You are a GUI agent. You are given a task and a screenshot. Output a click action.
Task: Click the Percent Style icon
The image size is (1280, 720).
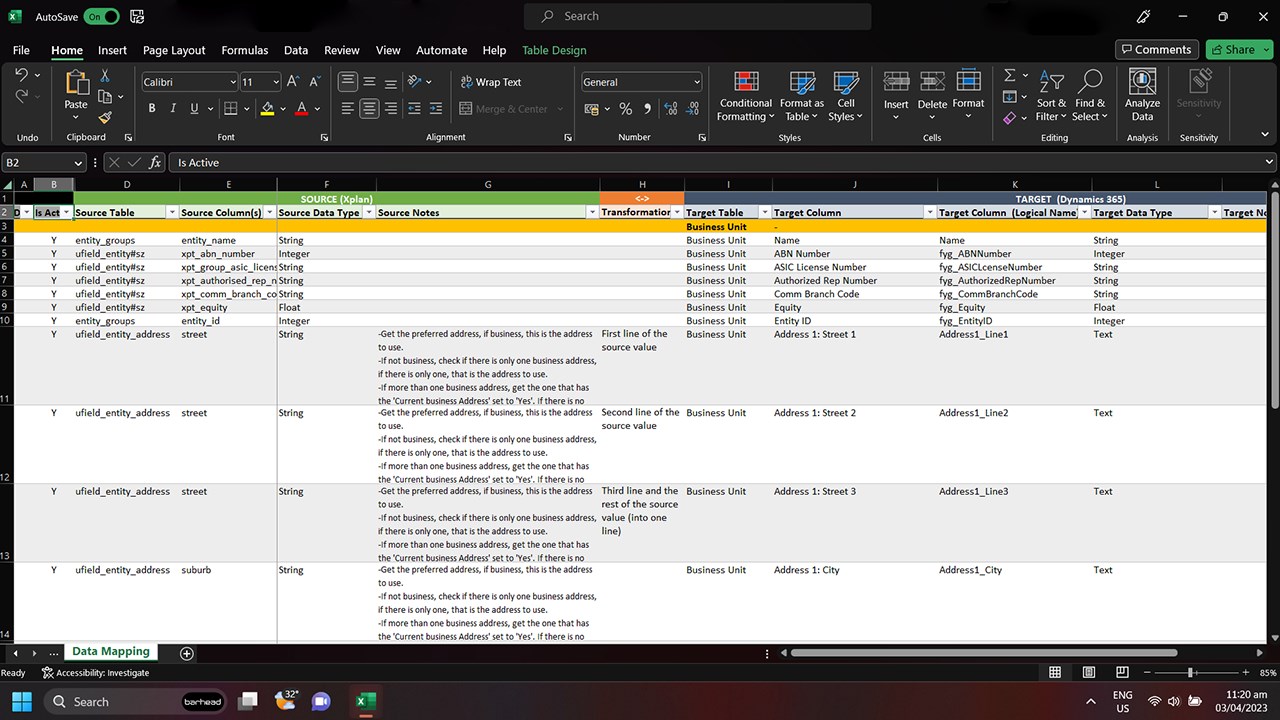[625, 108]
